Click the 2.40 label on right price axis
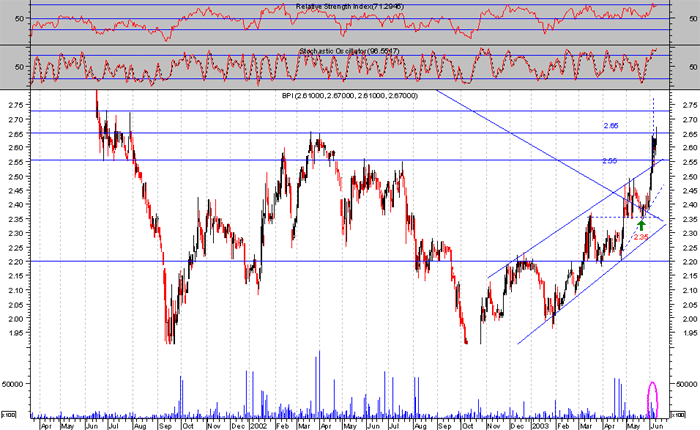 pos(690,205)
